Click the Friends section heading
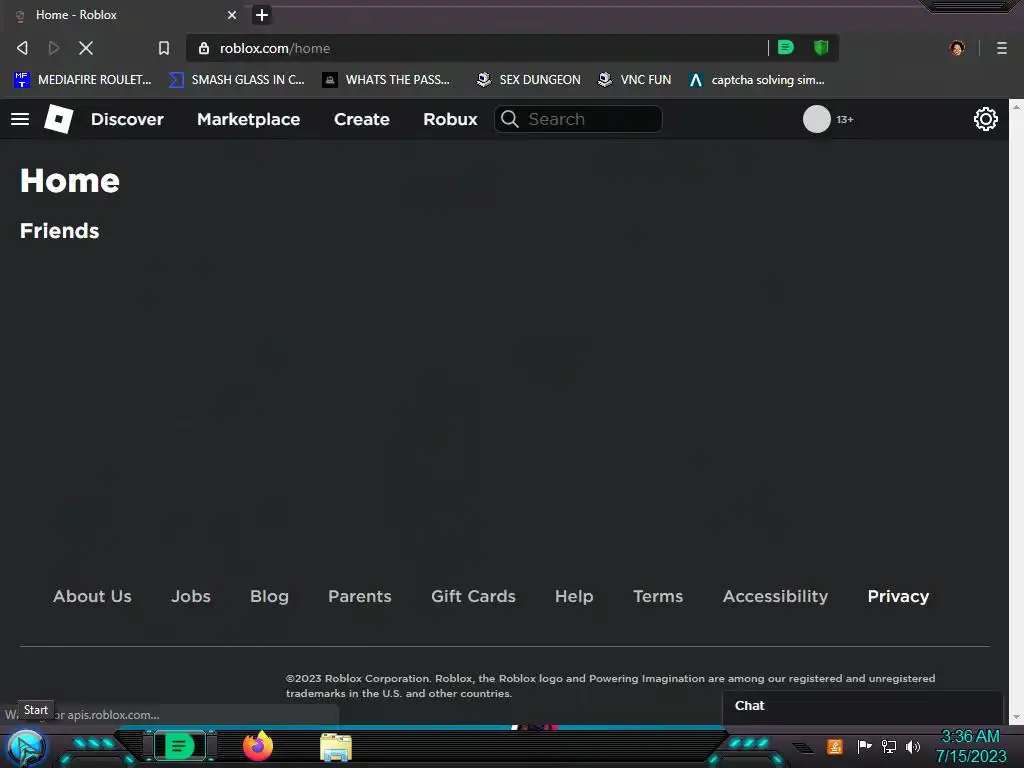 (x=59, y=231)
